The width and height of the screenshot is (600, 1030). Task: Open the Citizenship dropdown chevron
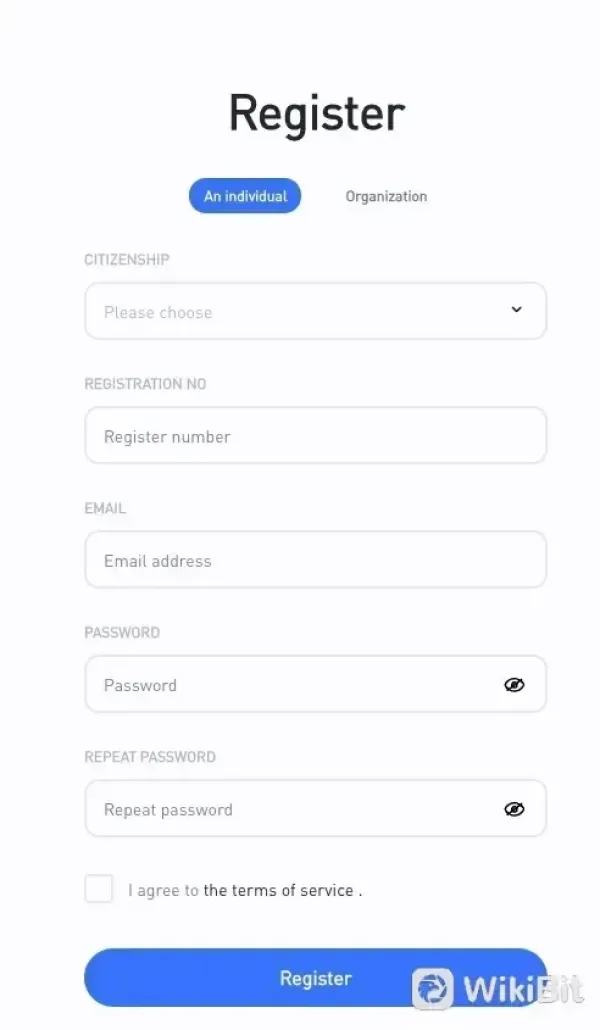click(x=517, y=311)
